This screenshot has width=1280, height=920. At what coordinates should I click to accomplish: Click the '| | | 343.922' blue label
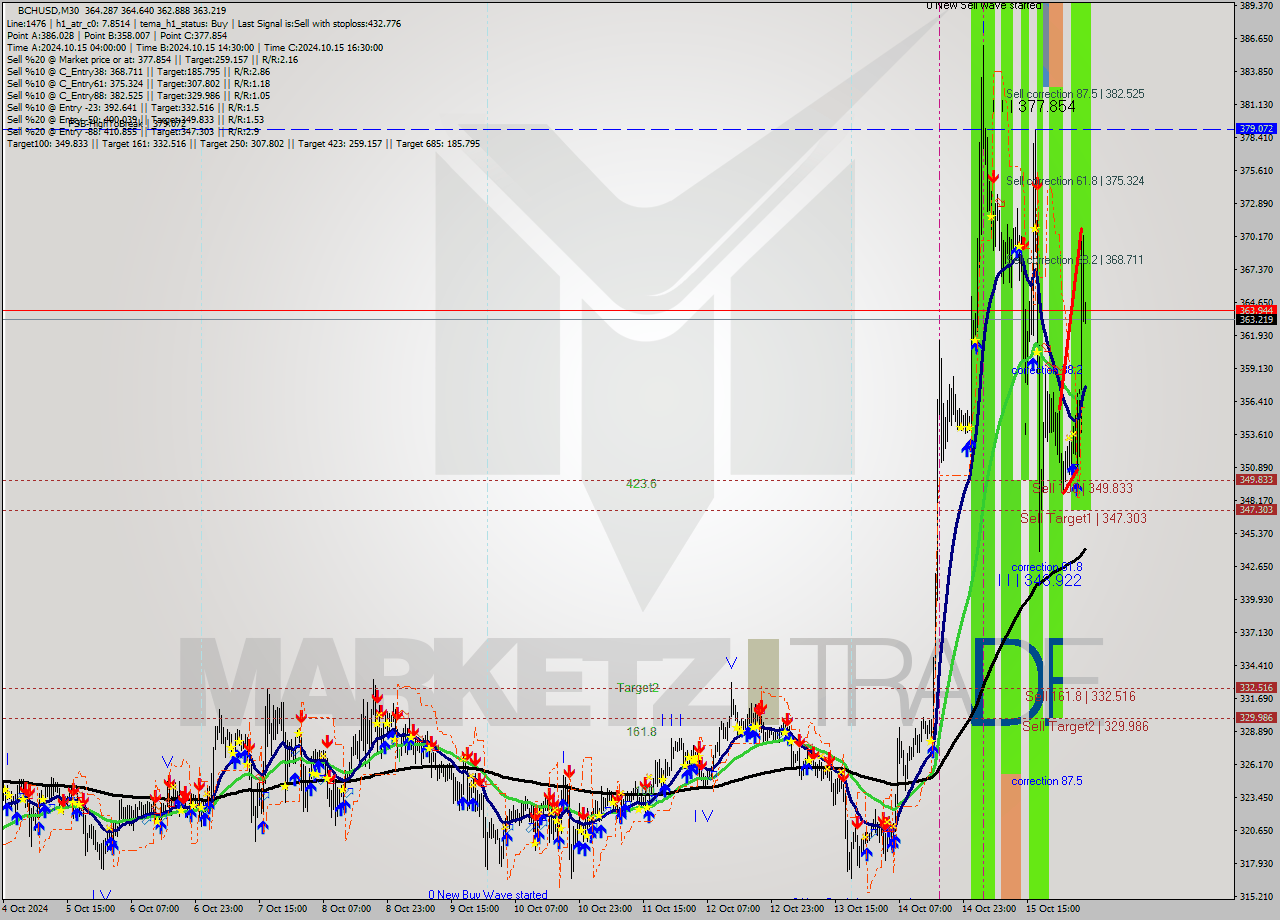pos(1040,580)
